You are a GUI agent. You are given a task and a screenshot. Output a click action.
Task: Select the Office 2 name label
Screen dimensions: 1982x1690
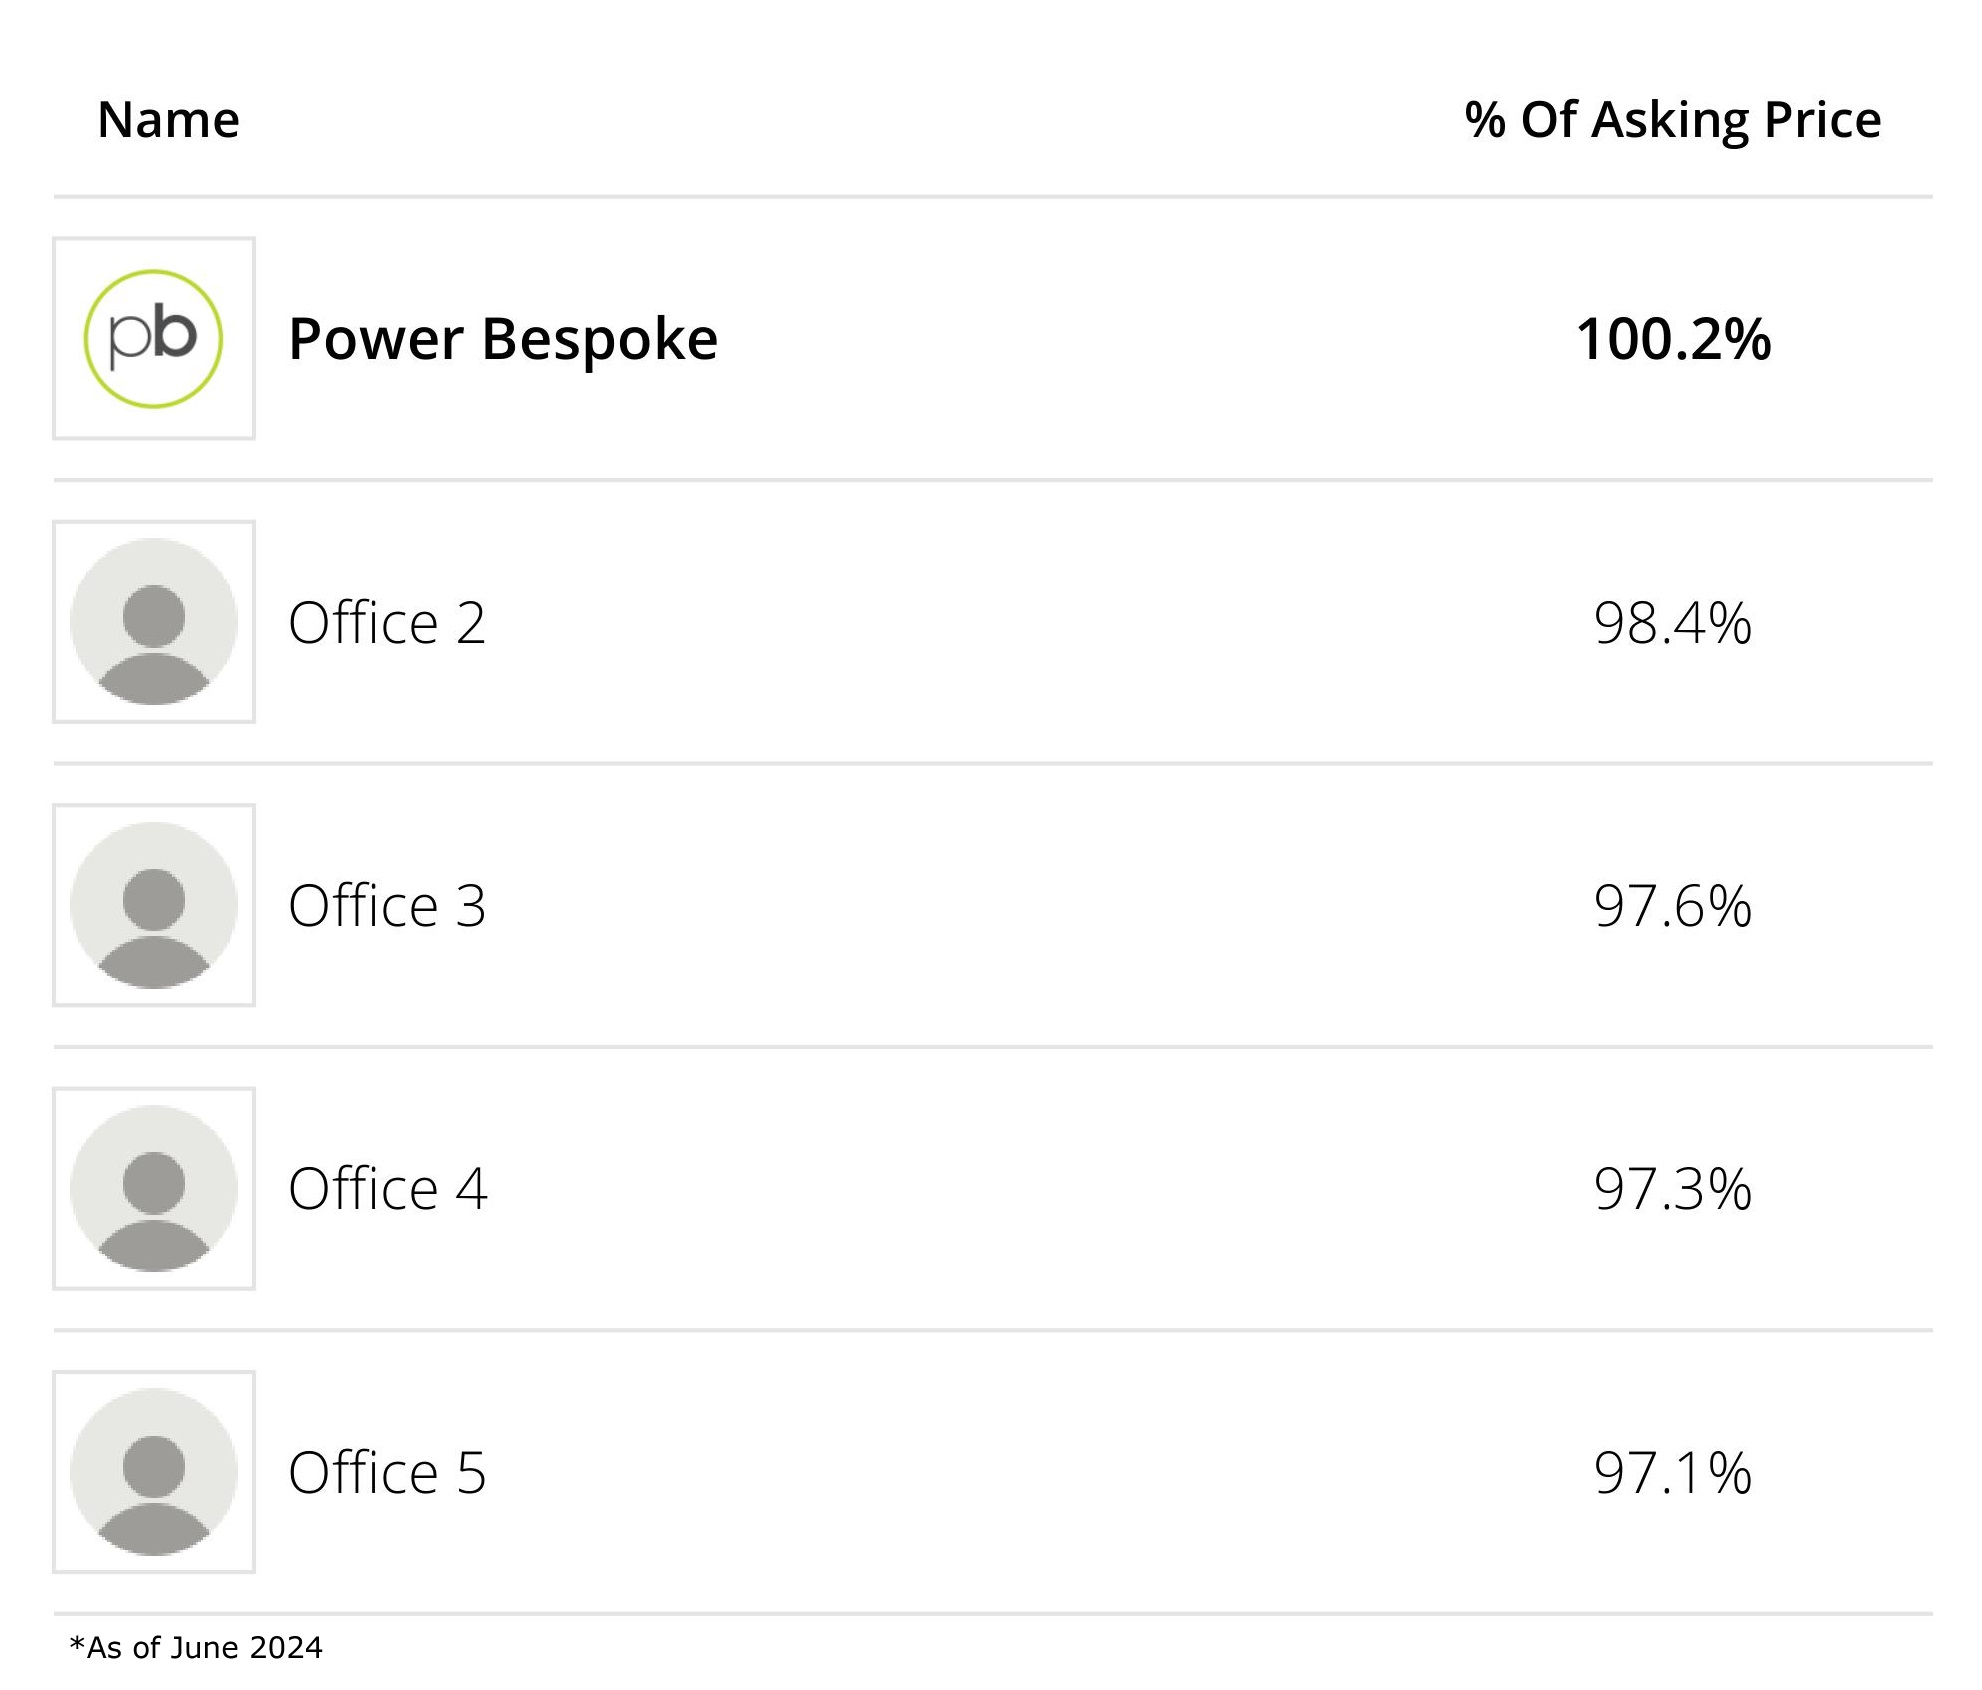pos(386,622)
